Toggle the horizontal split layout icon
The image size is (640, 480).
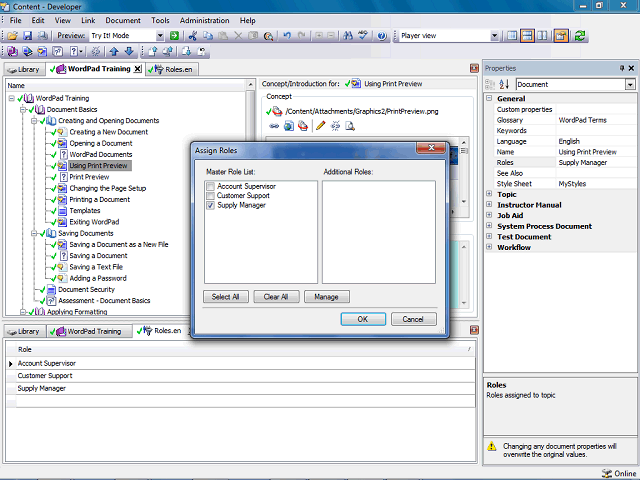coord(527,36)
